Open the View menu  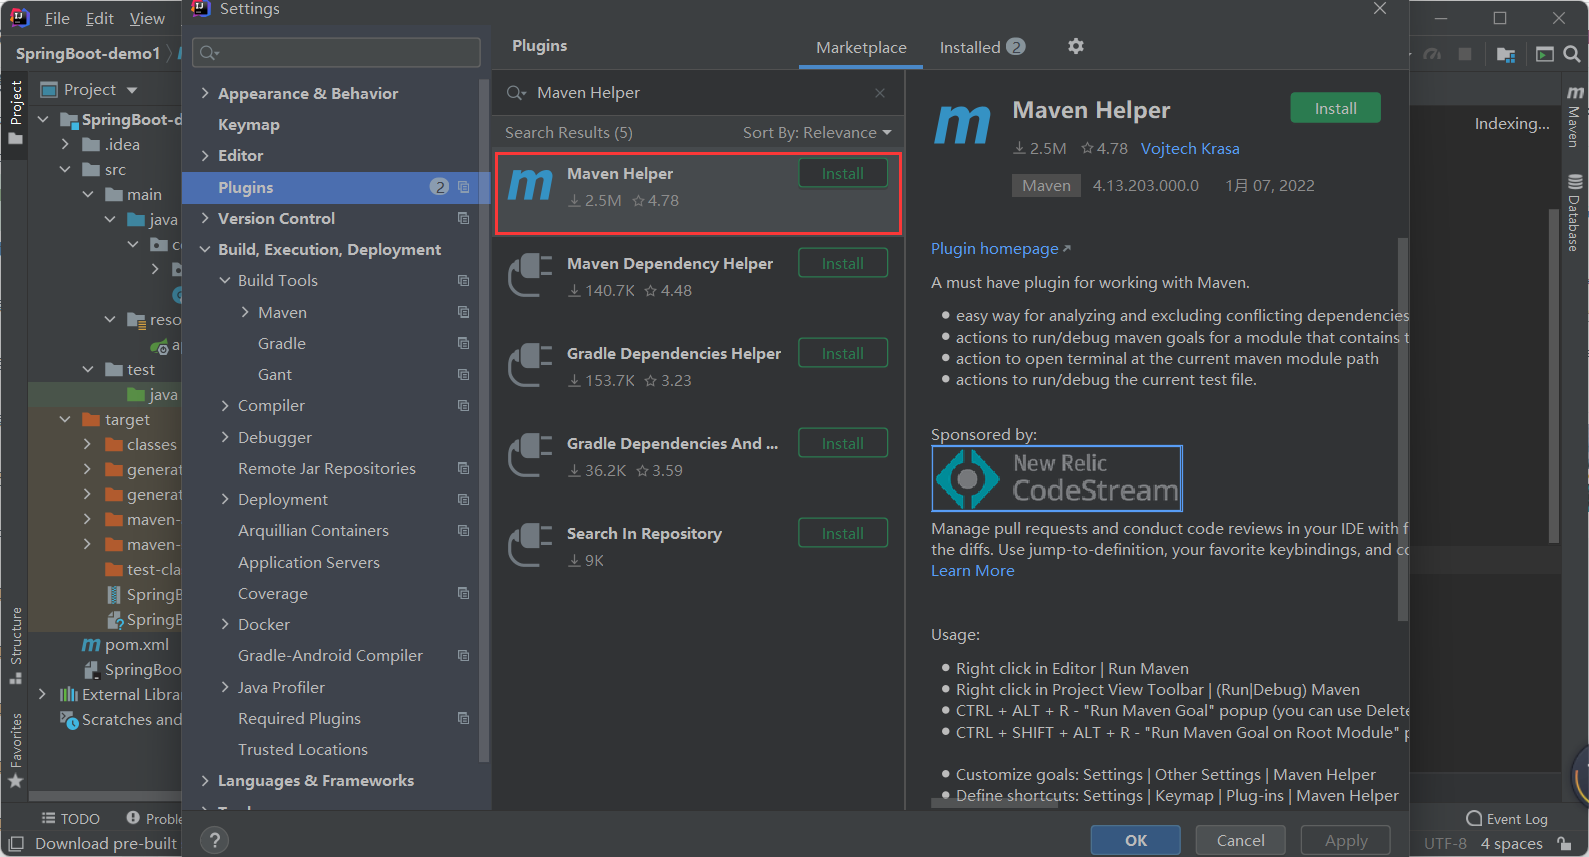(147, 18)
